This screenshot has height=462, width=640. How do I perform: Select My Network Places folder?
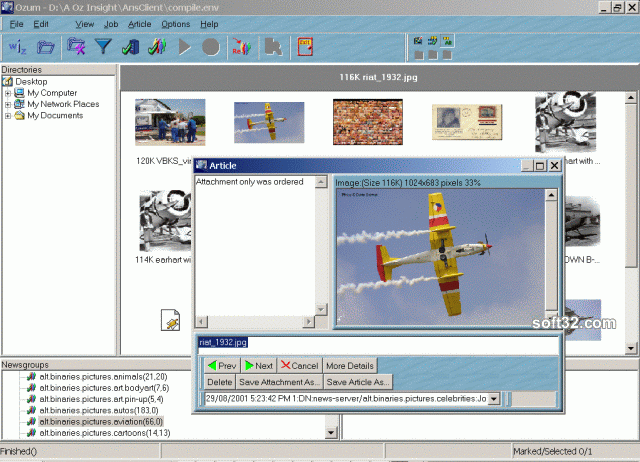click(x=63, y=104)
